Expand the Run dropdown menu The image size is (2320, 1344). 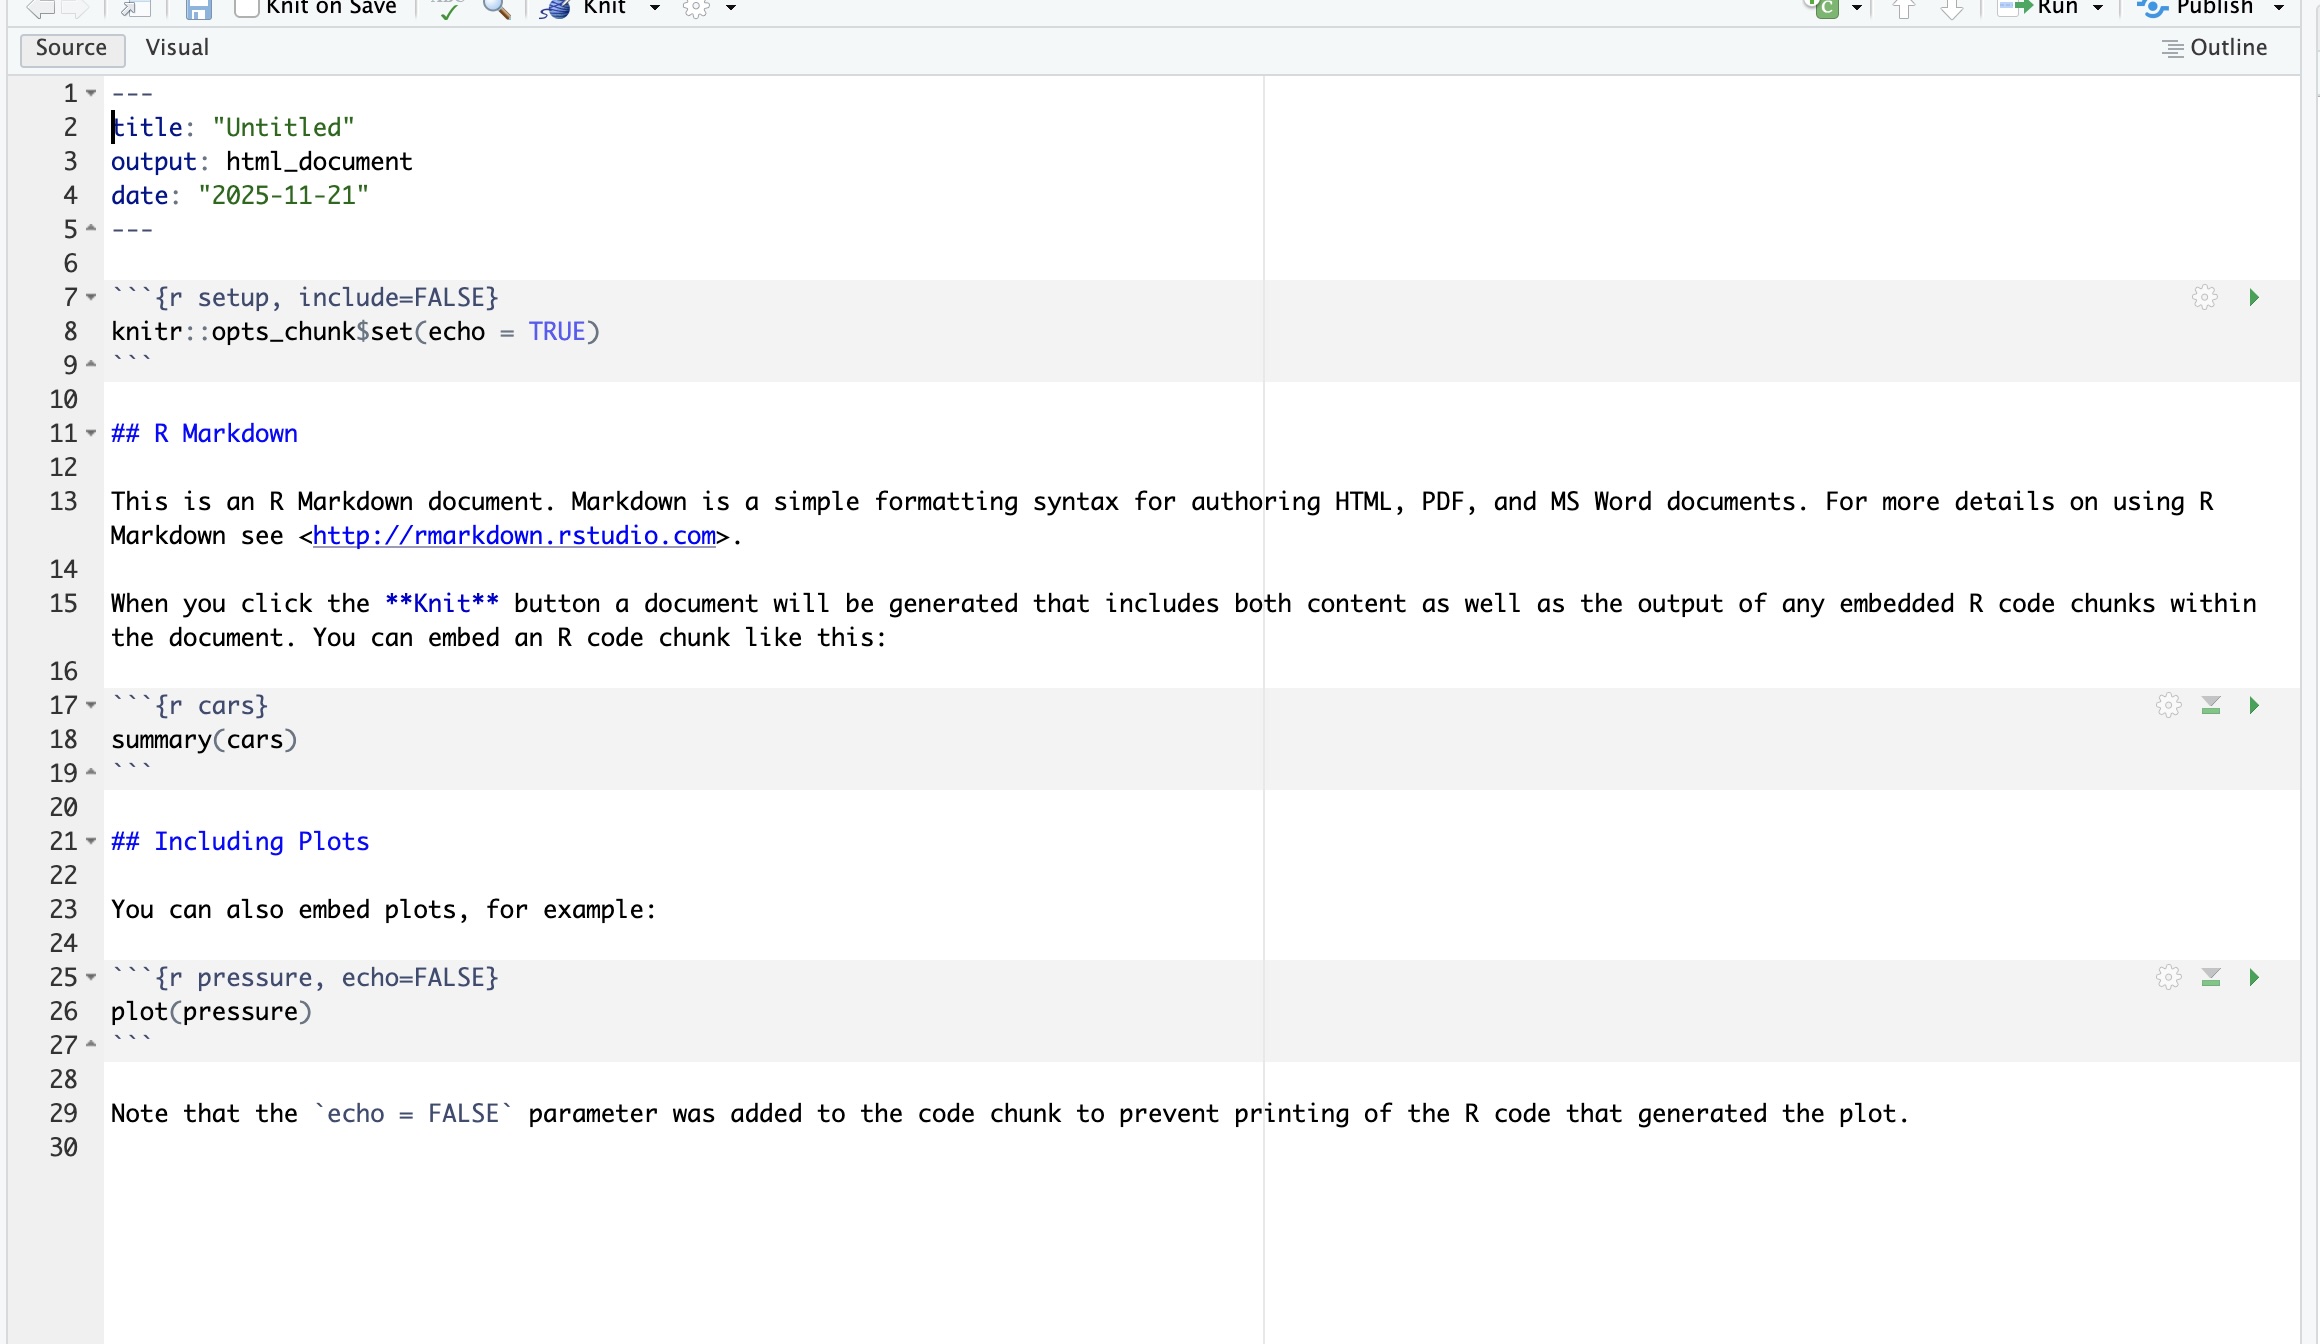point(2098,8)
